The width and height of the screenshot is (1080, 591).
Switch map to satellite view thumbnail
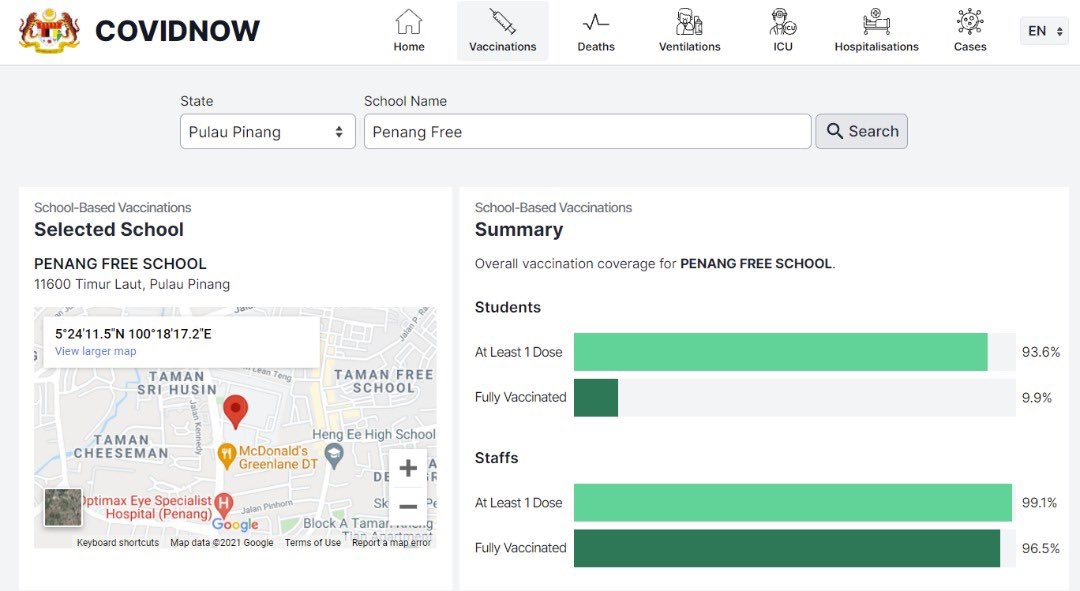click(x=64, y=507)
